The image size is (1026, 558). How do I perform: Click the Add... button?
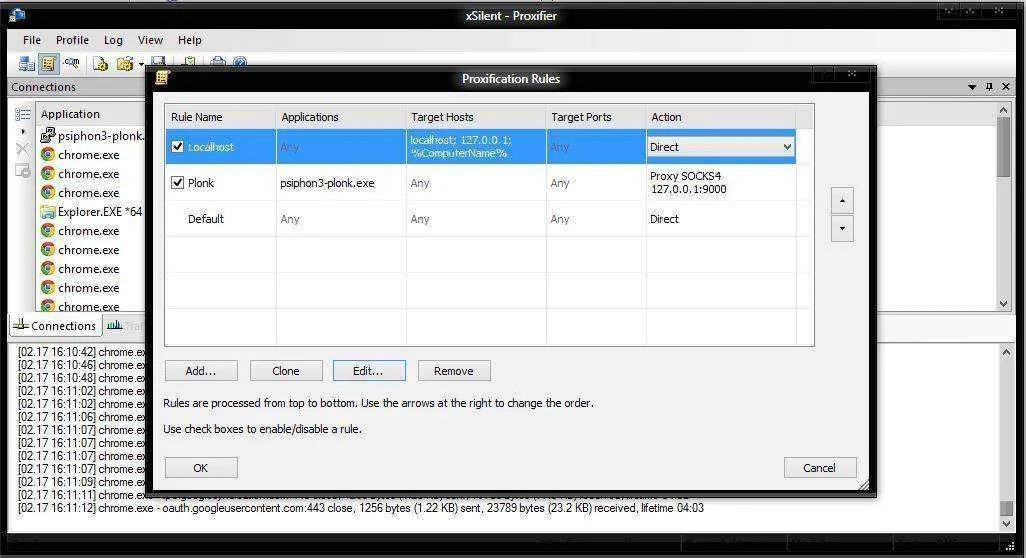point(201,371)
